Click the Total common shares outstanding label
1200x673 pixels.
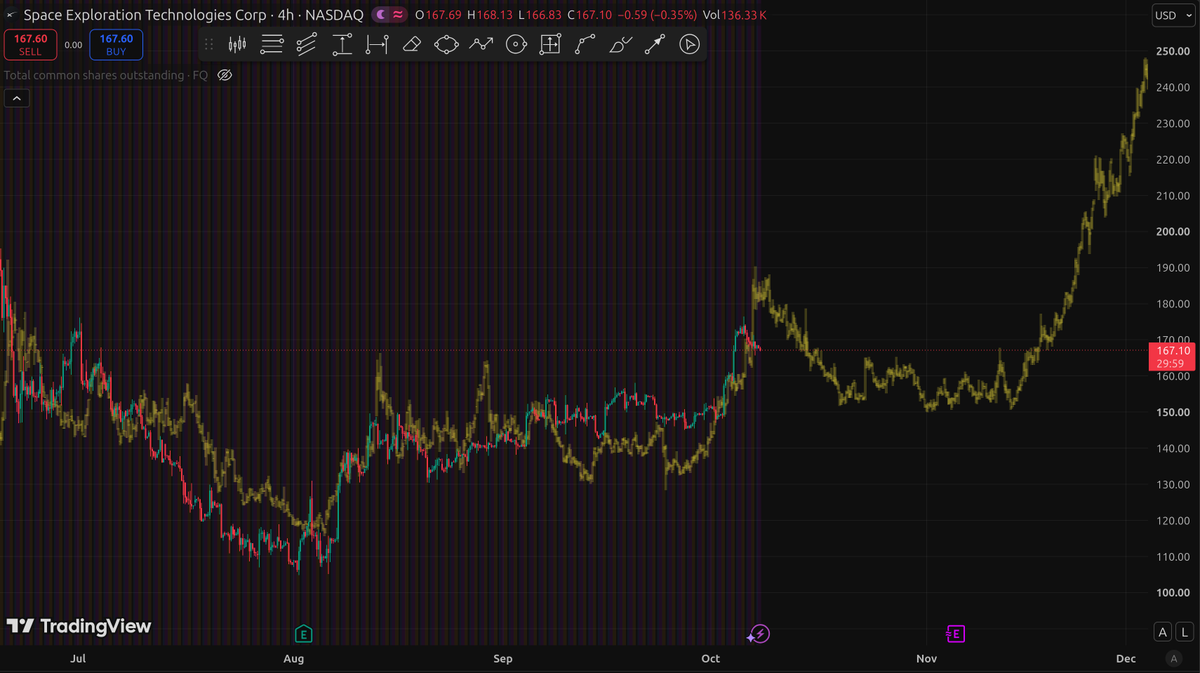point(106,75)
